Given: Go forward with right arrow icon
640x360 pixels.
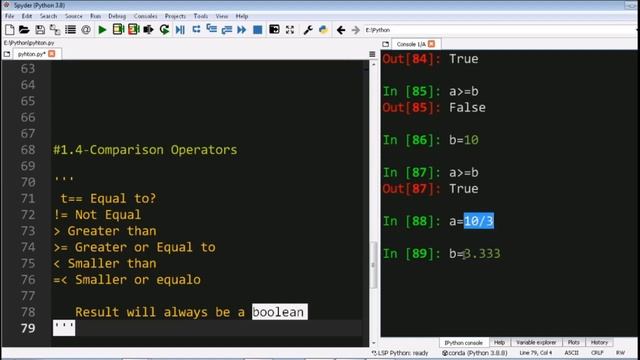Looking at the screenshot, I should (x=356, y=30).
